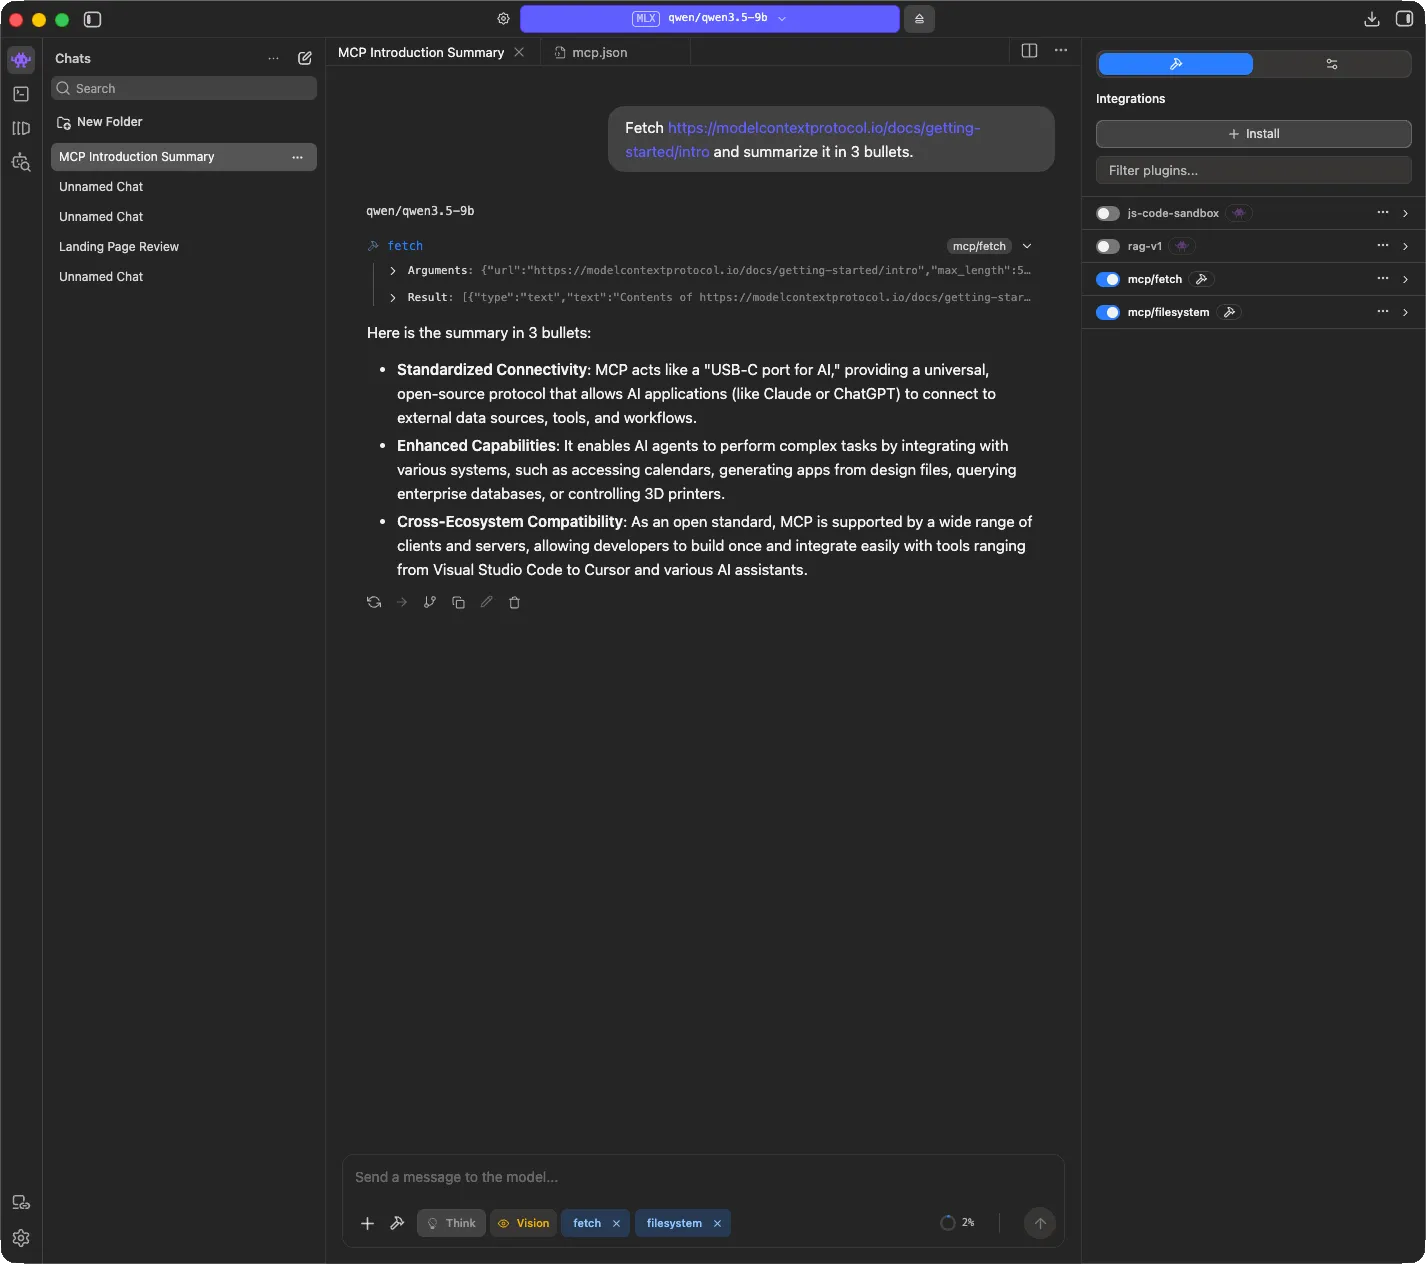Copy the assistant message
This screenshot has width=1426, height=1264.
[458, 602]
